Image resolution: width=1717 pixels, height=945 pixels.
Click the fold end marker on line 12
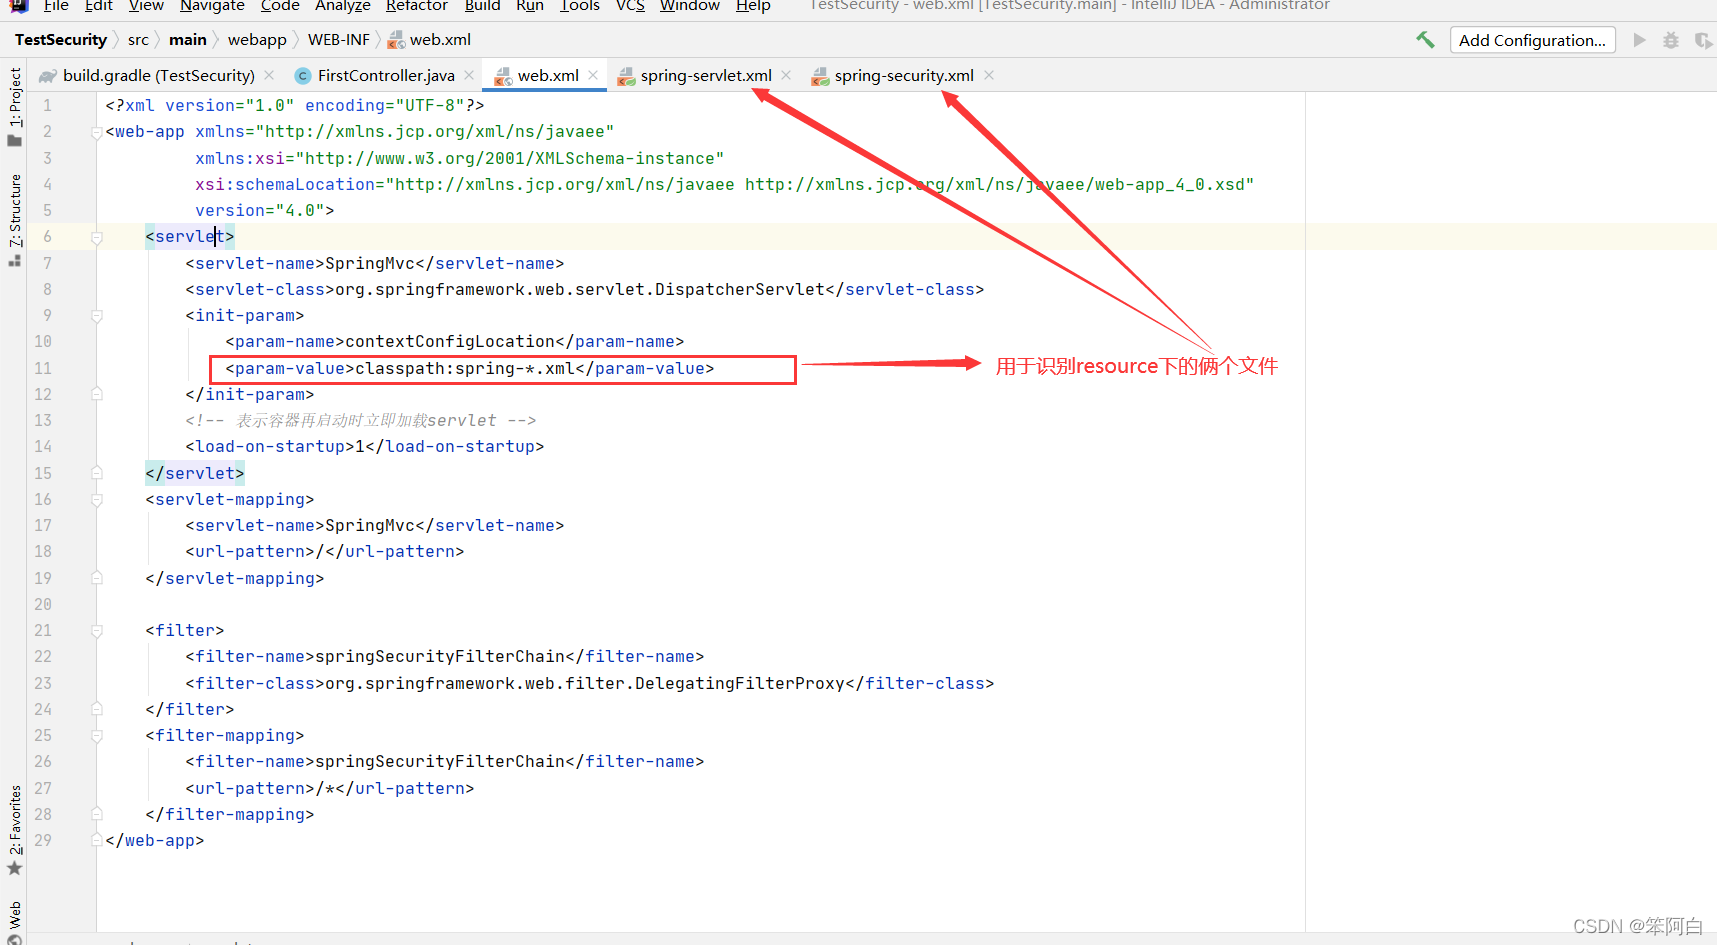click(97, 394)
